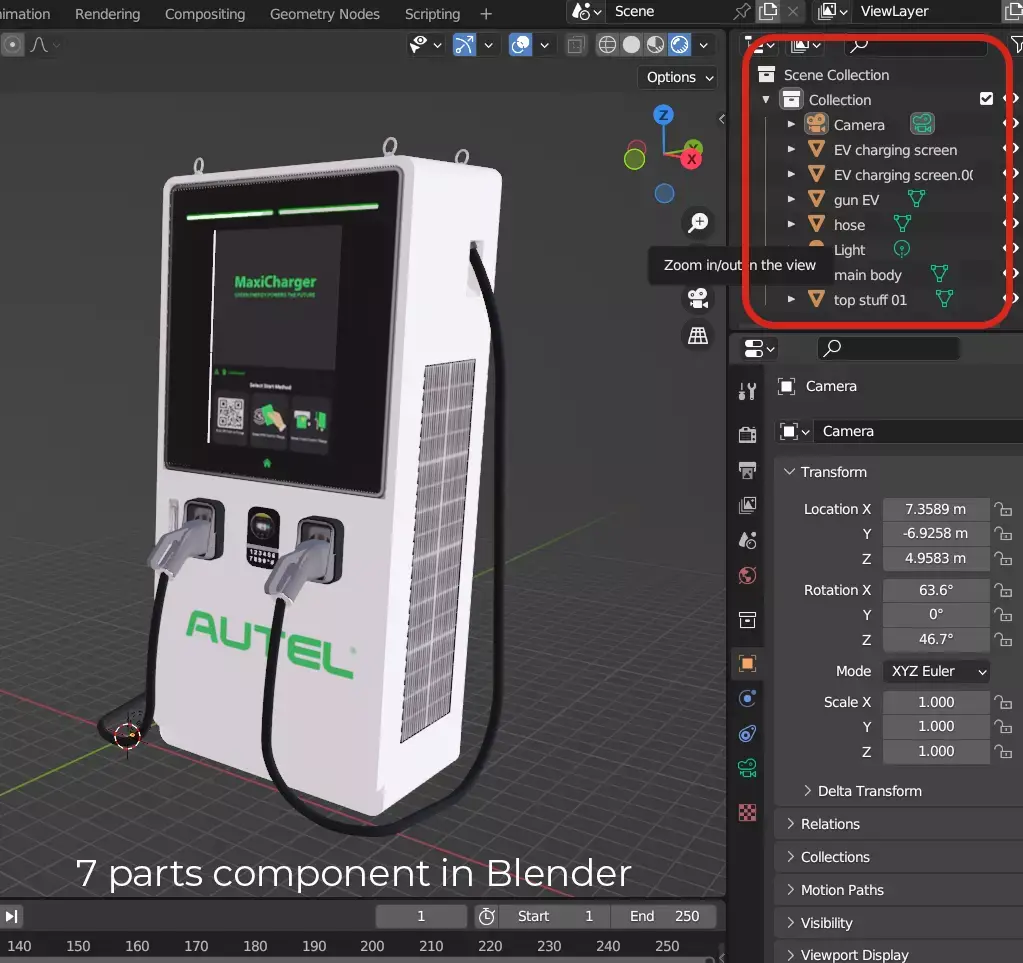The image size is (1023, 963).
Task: Switch to solid viewport shading
Action: point(631,45)
